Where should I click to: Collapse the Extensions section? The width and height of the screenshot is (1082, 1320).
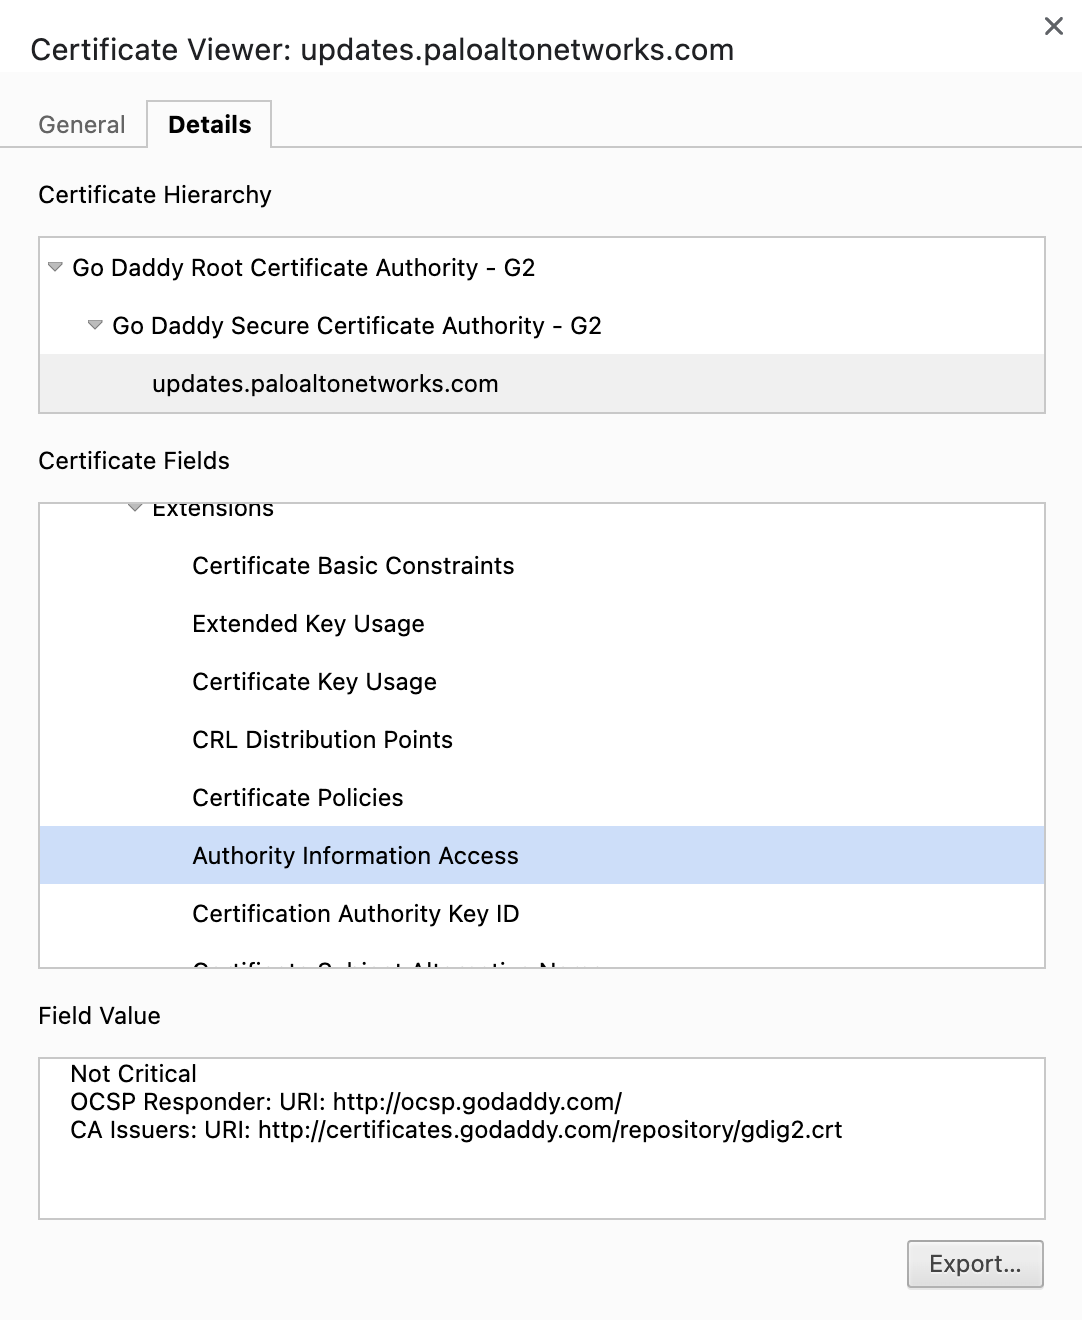[x=133, y=508]
